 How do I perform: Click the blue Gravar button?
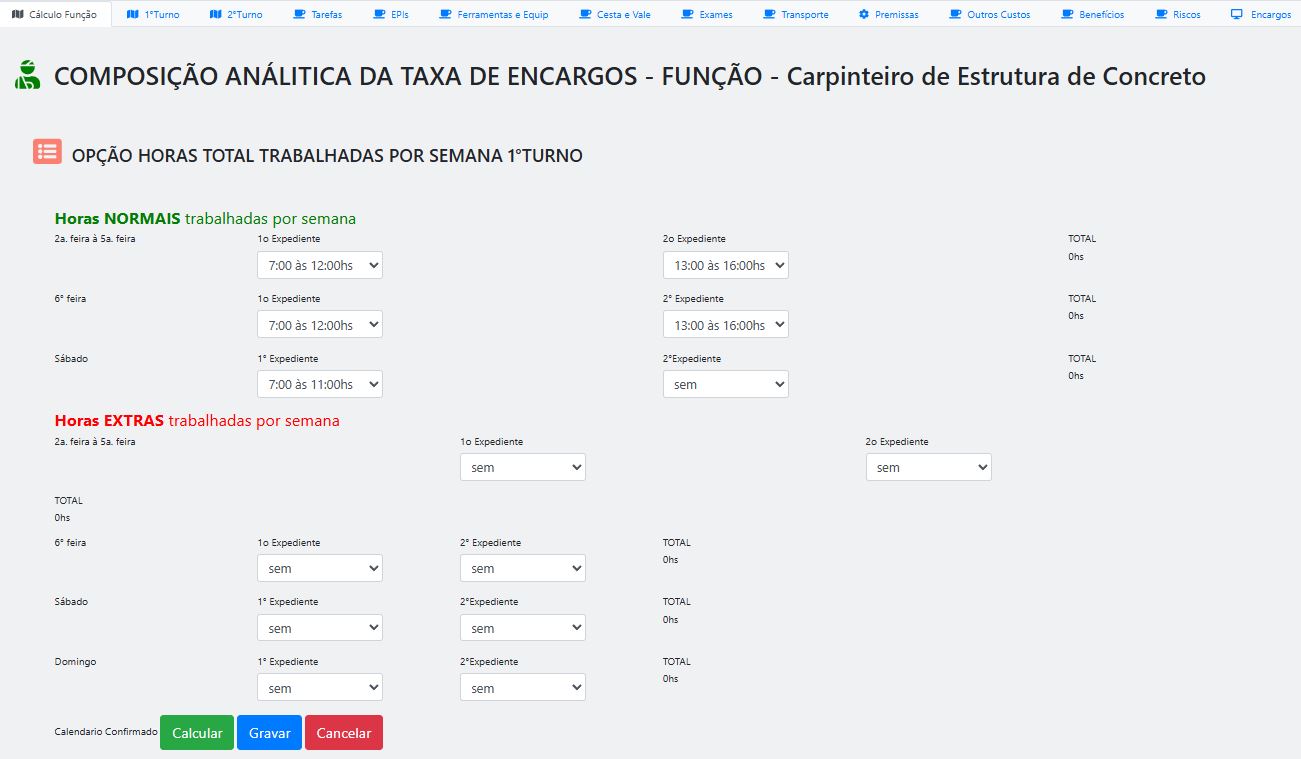pyautogui.click(x=269, y=733)
